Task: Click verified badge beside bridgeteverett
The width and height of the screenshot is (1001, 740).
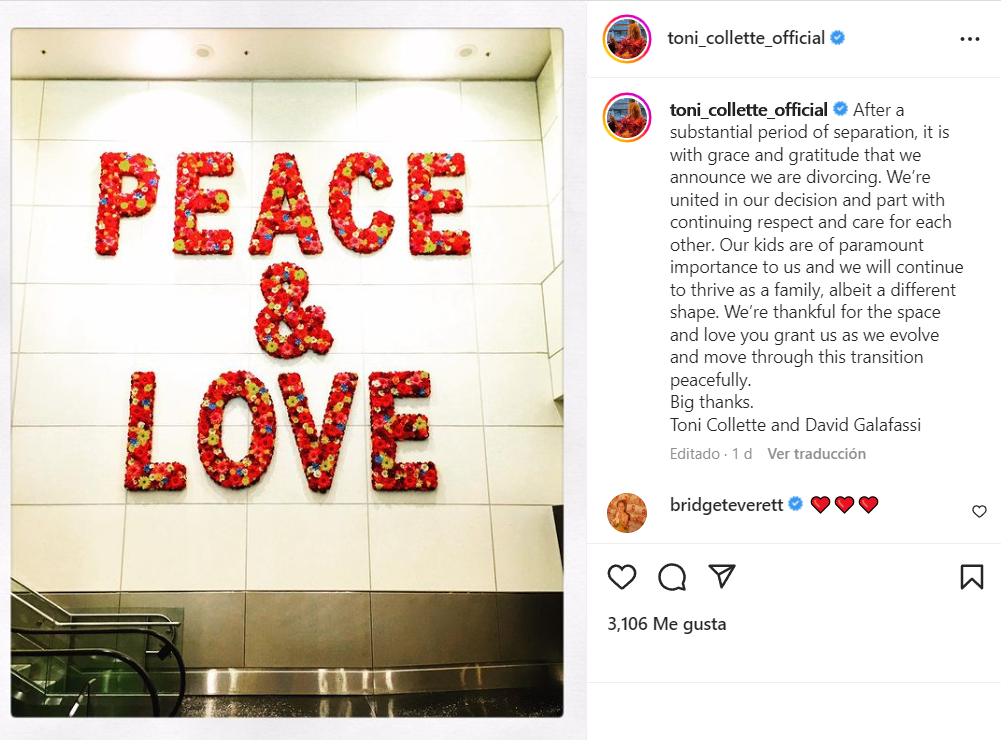Action: (795, 504)
